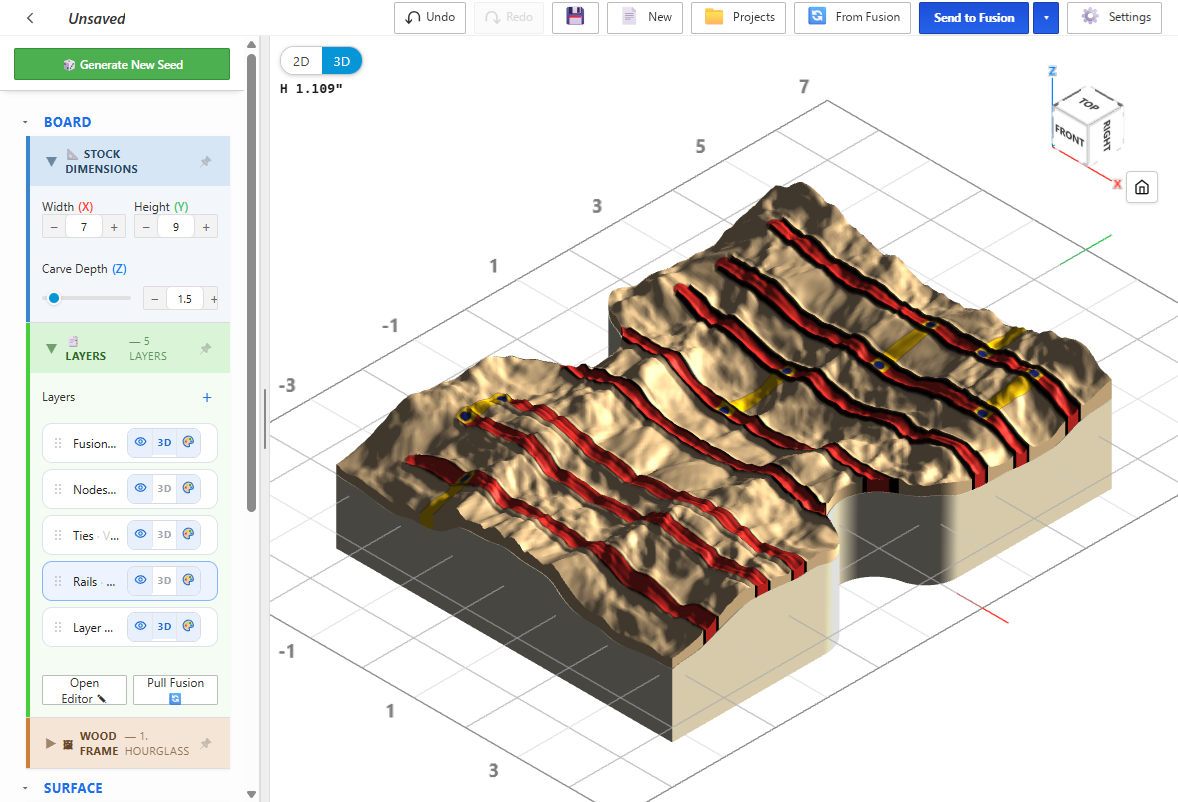Increase Carve Depth value
1178x802 pixels.
point(213,299)
